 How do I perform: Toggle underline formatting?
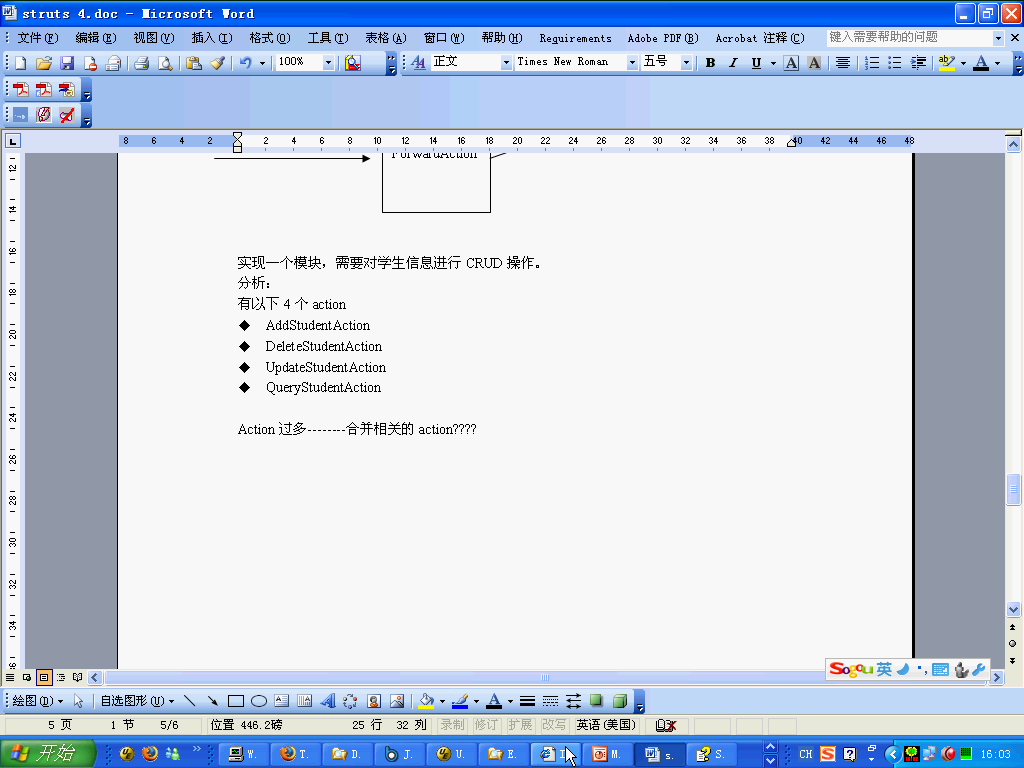[756, 63]
